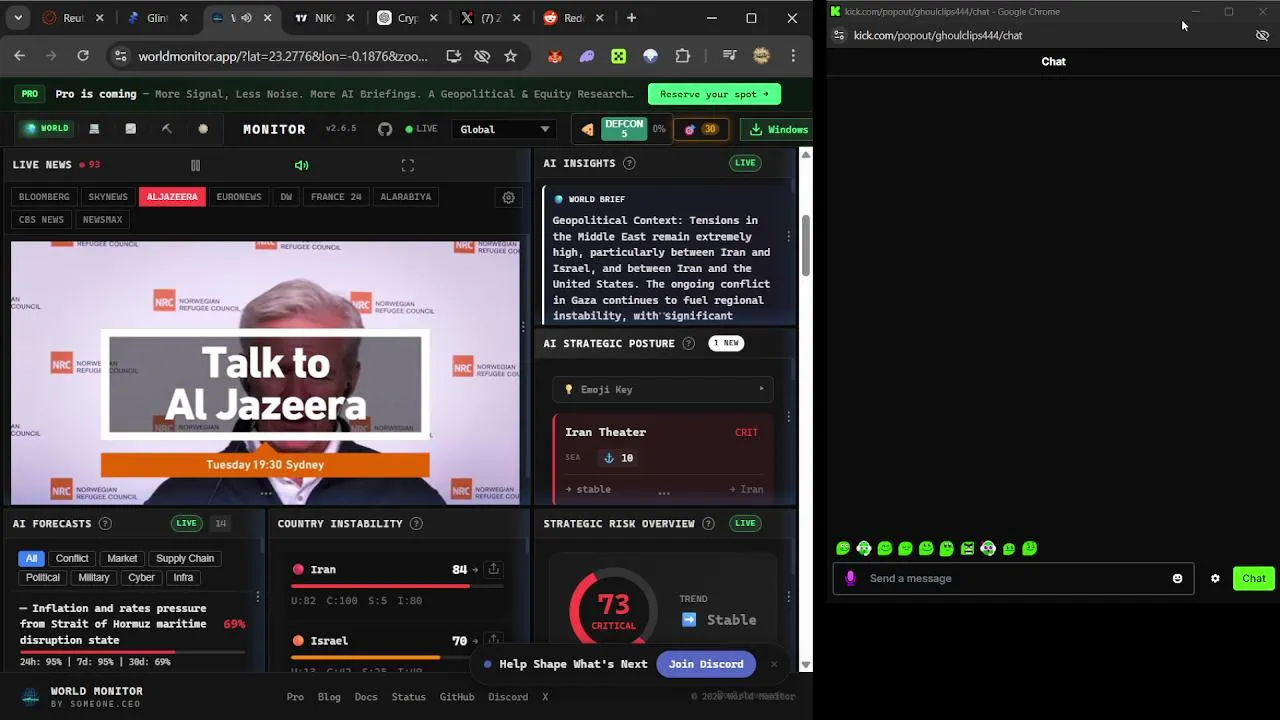
Task: Select the FRANCE 24 channel tab
Action: (x=336, y=197)
